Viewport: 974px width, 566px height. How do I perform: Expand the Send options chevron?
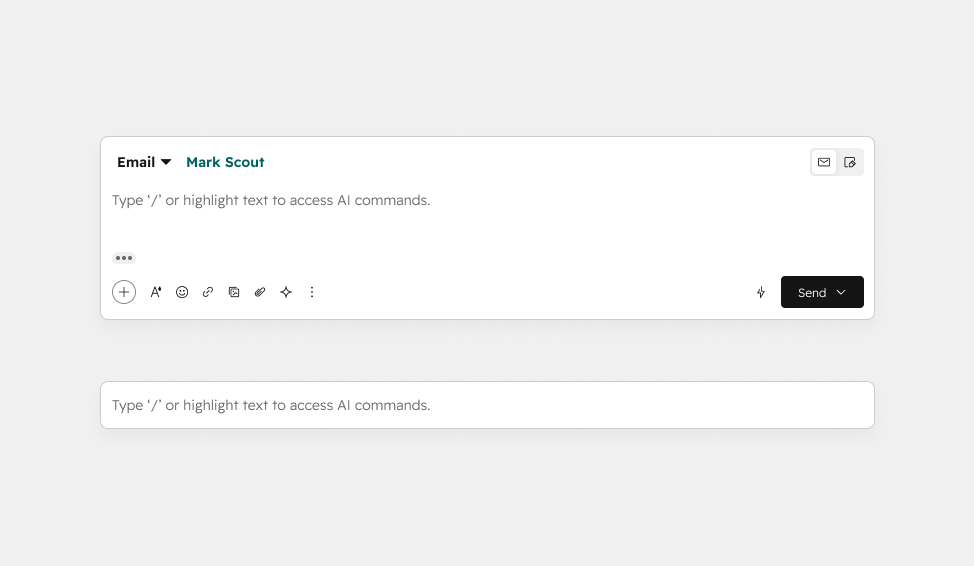click(x=841, y=292)
